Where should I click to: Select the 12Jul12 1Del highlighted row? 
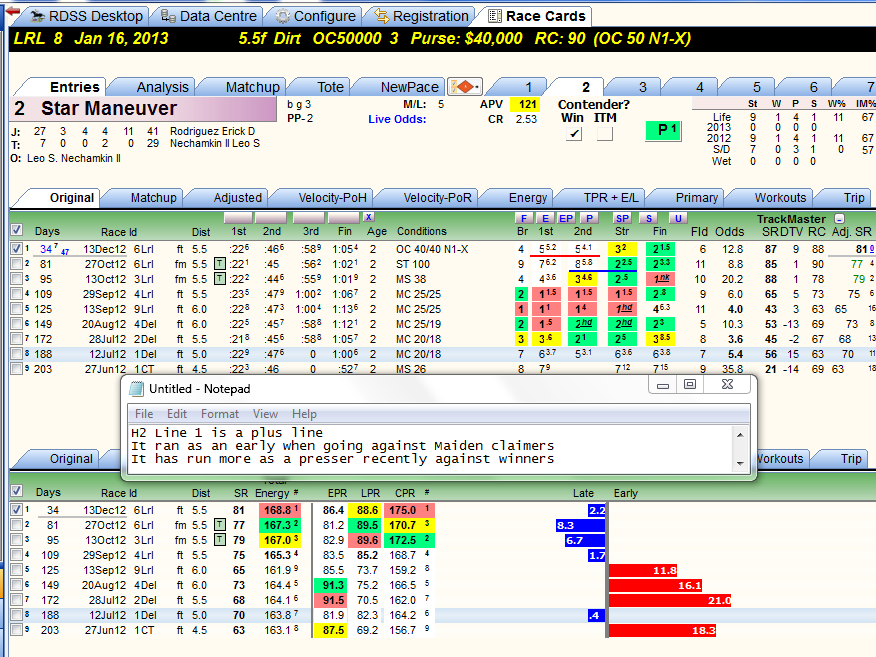[441, 354]
